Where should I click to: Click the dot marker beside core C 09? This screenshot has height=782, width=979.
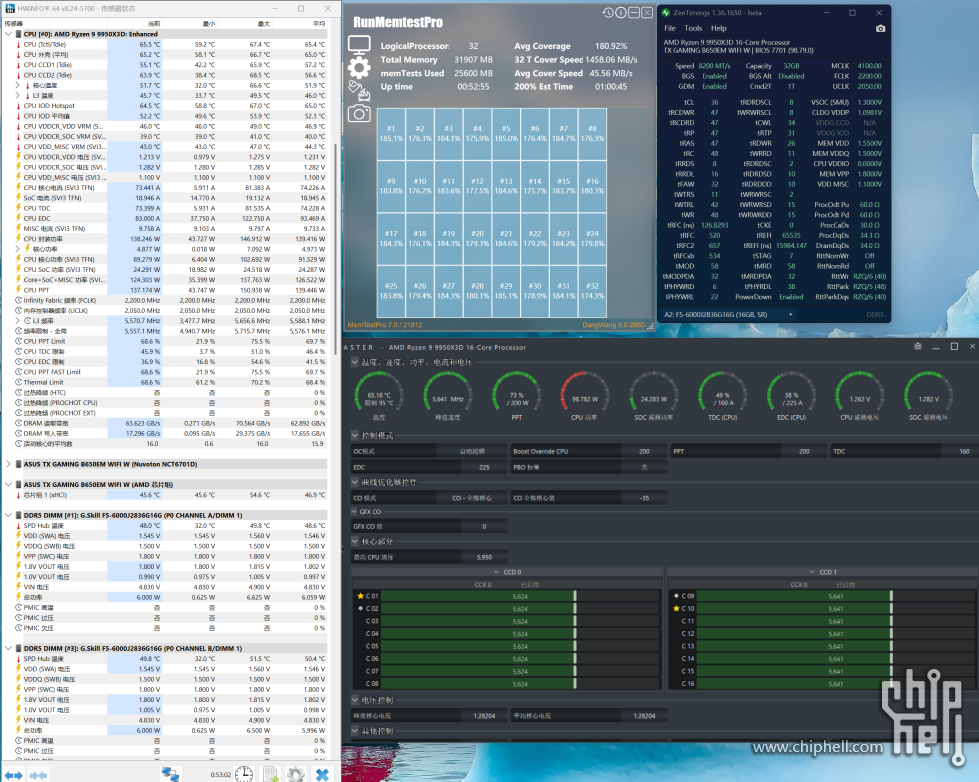point(676,596)
